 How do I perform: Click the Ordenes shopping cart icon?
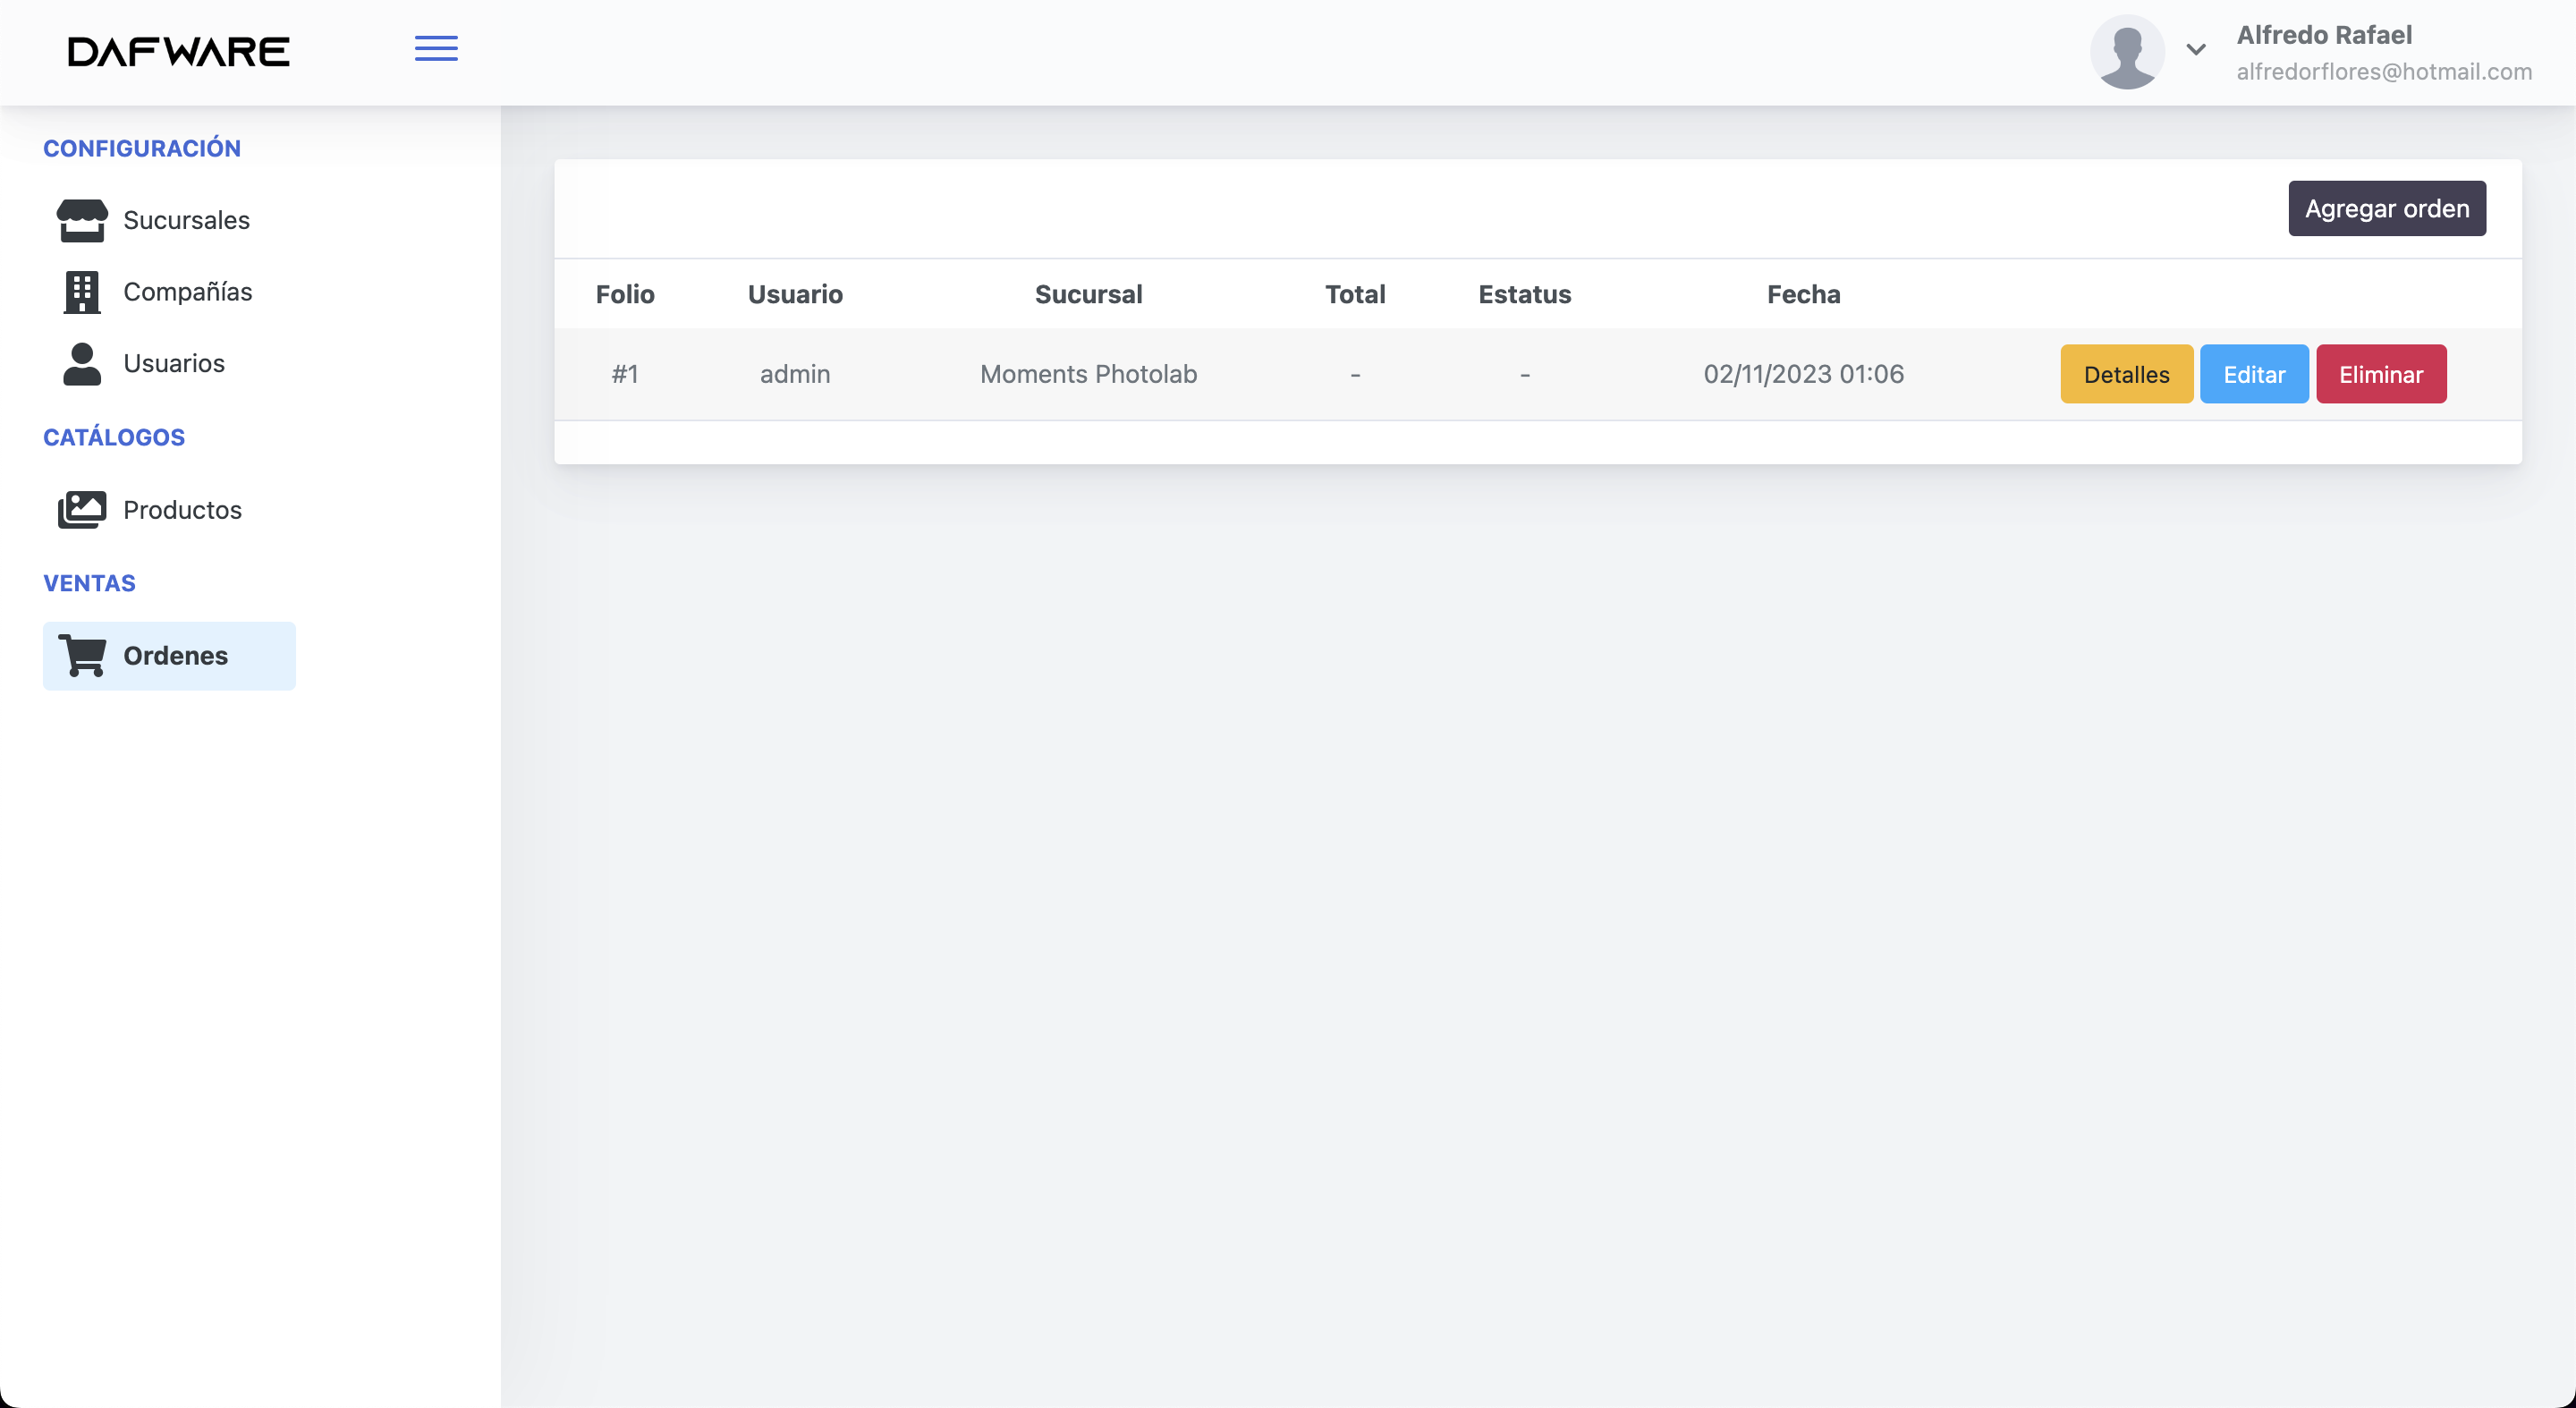pyautogui.click(x=82, y=656)
